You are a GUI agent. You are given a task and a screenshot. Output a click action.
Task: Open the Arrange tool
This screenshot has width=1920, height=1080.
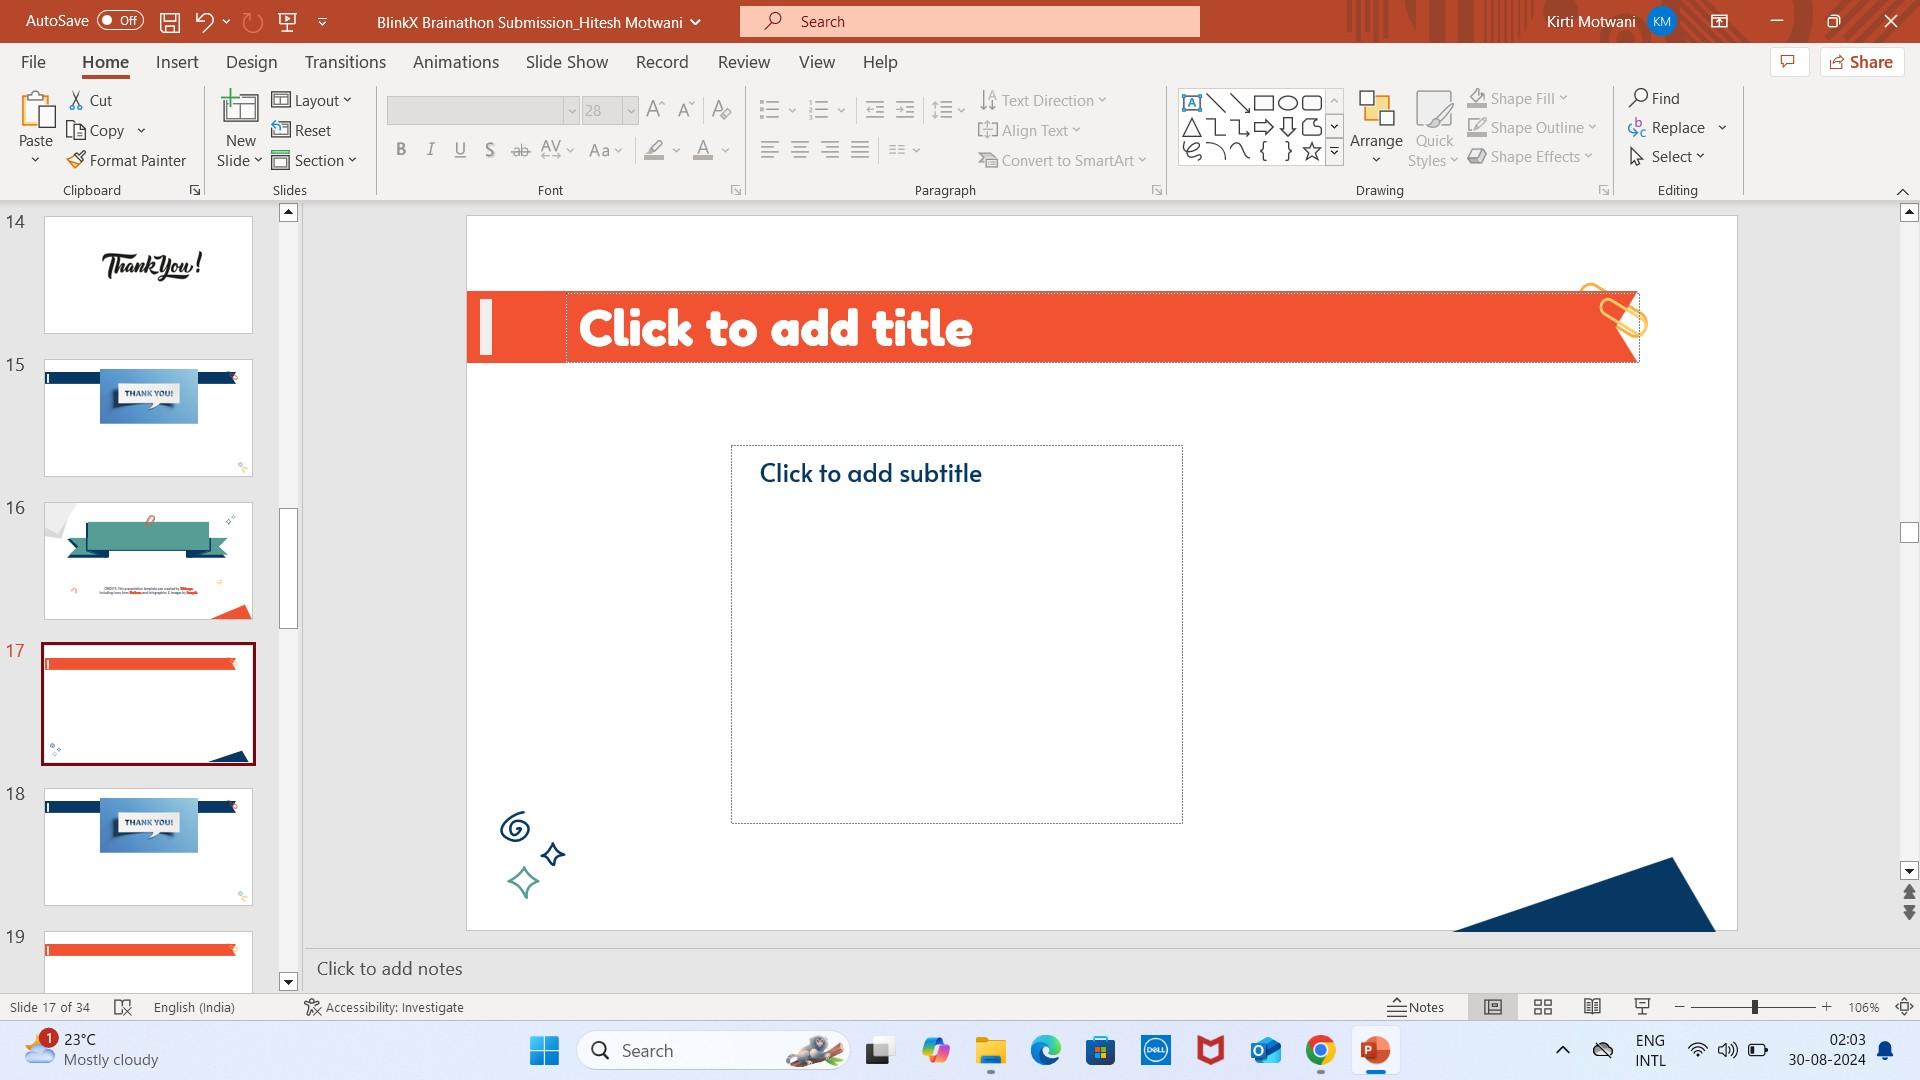point(1375,128)
